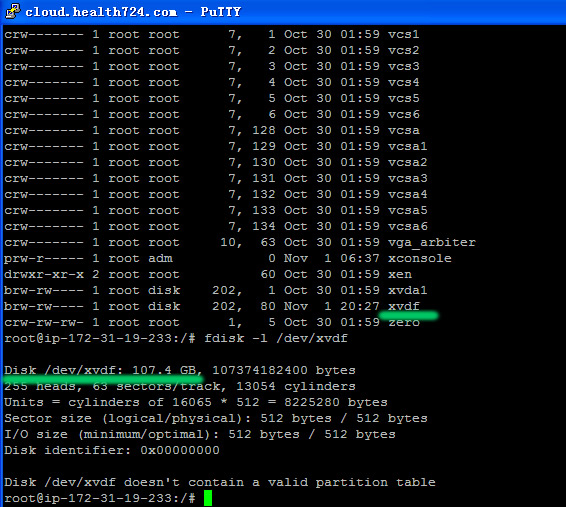Image resolution: width=566 pixels, height=507 pixels.
Task: Click the xvda1 device entry
Action: tap(408, 290)
